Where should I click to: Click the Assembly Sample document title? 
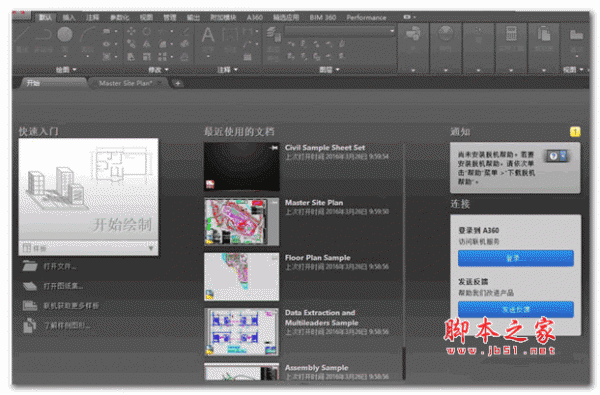(316, 368)
